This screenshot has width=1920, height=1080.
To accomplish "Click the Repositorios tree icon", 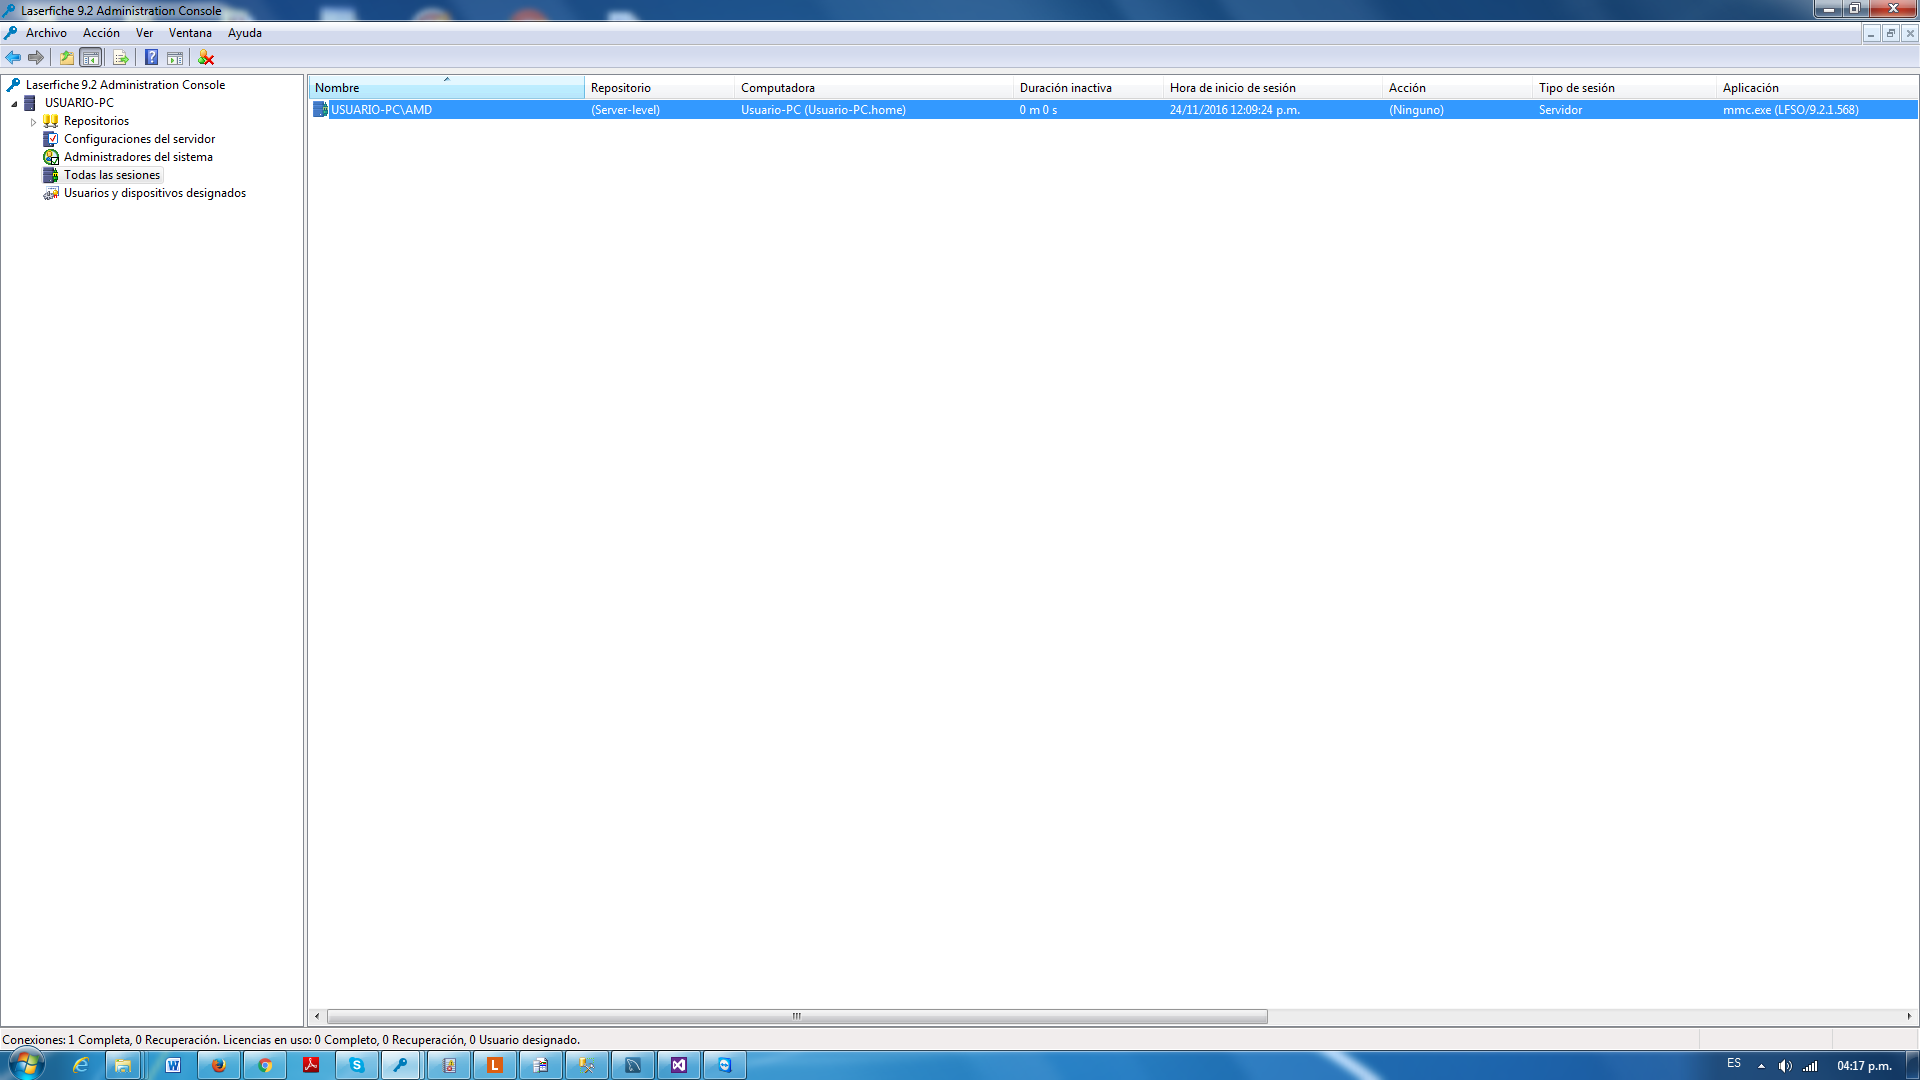I will (51, 121).
